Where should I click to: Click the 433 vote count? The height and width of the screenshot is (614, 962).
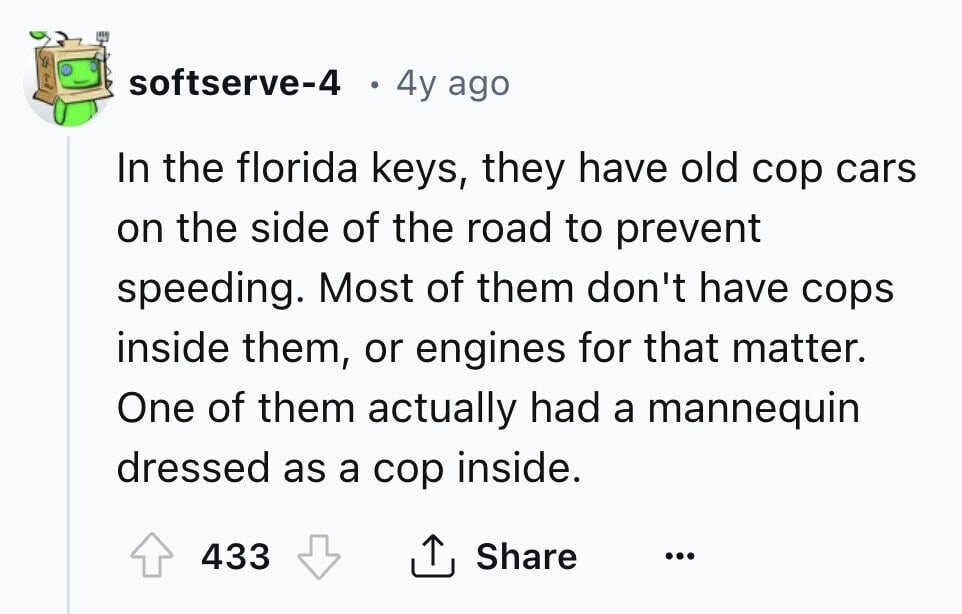[236, 556]
